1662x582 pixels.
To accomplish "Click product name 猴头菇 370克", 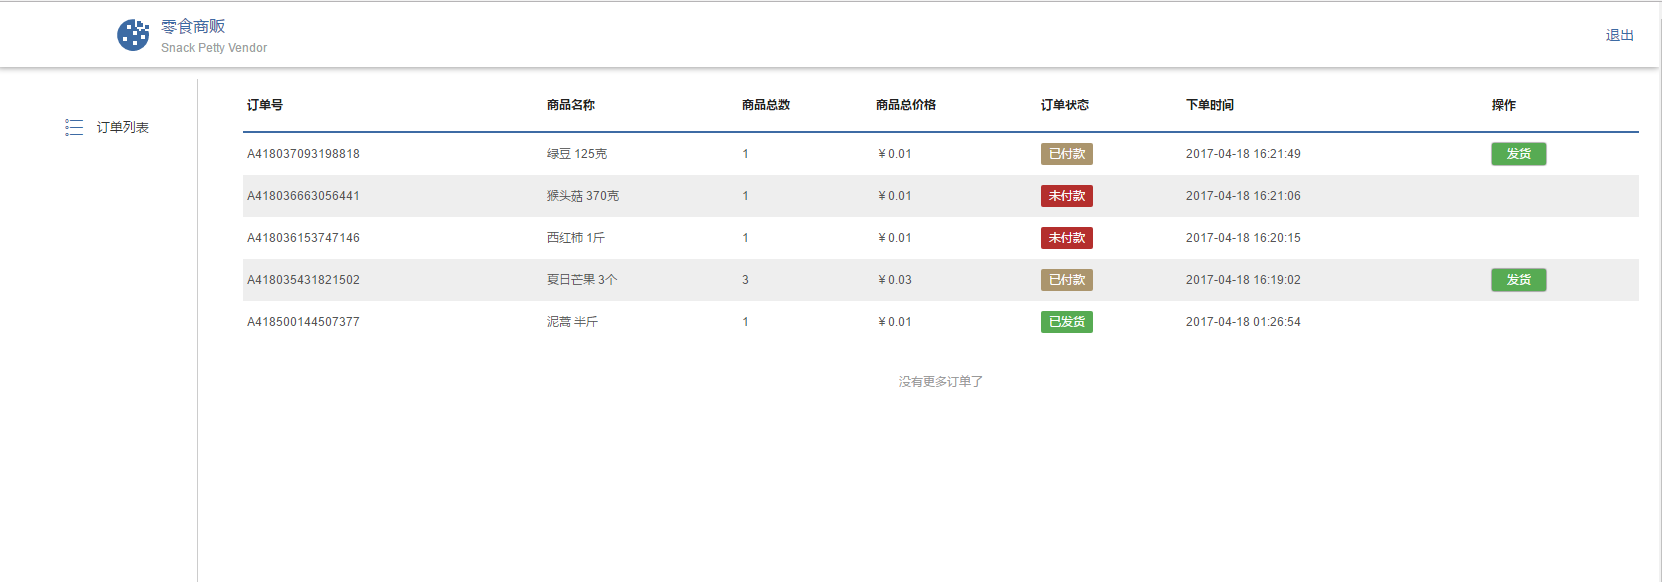I will [x=583, y=196].
